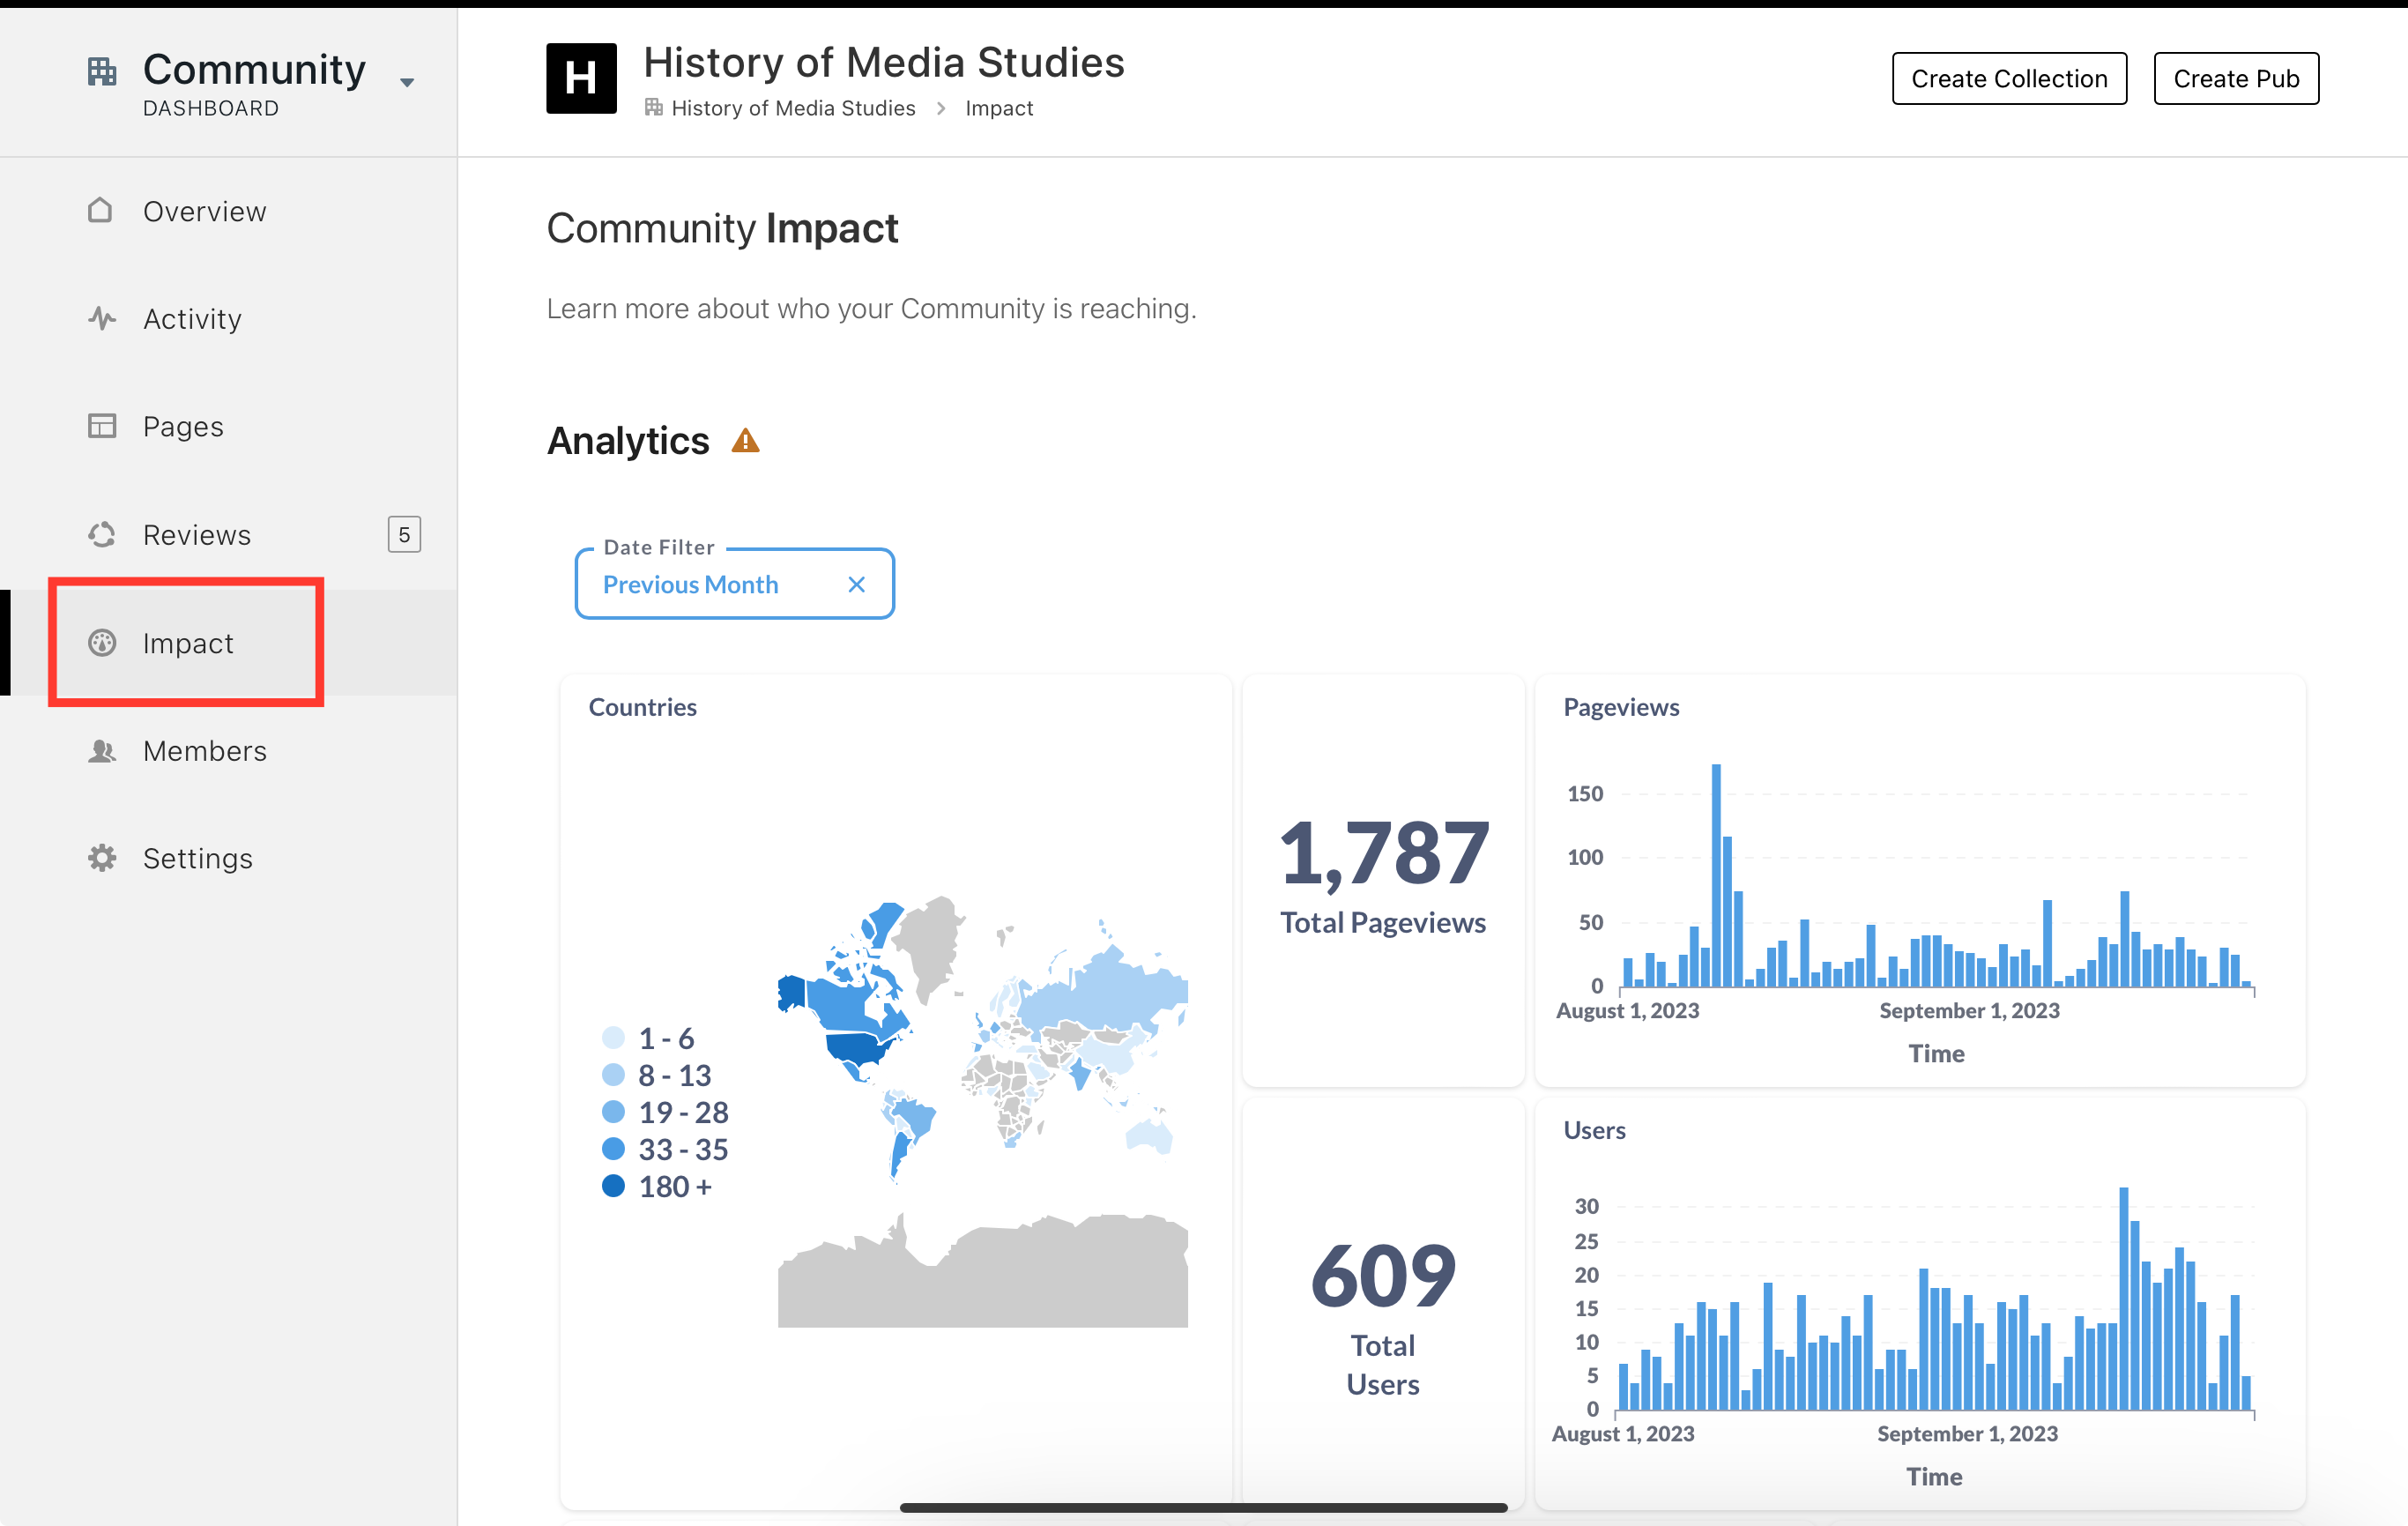
Task: Go to the Activity section
Action: (192, 319)
